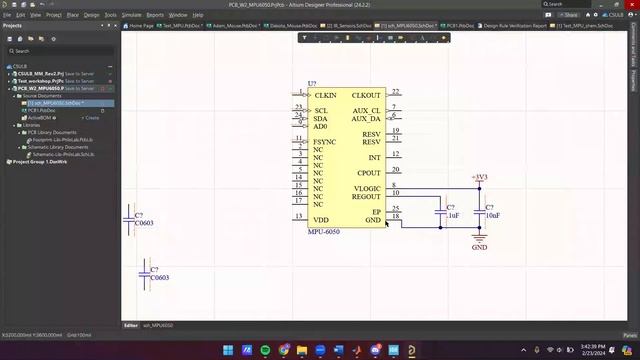Collapse the PCB_W2_MPU6050 project
640x360 pixels.
(x=9, y=89)
